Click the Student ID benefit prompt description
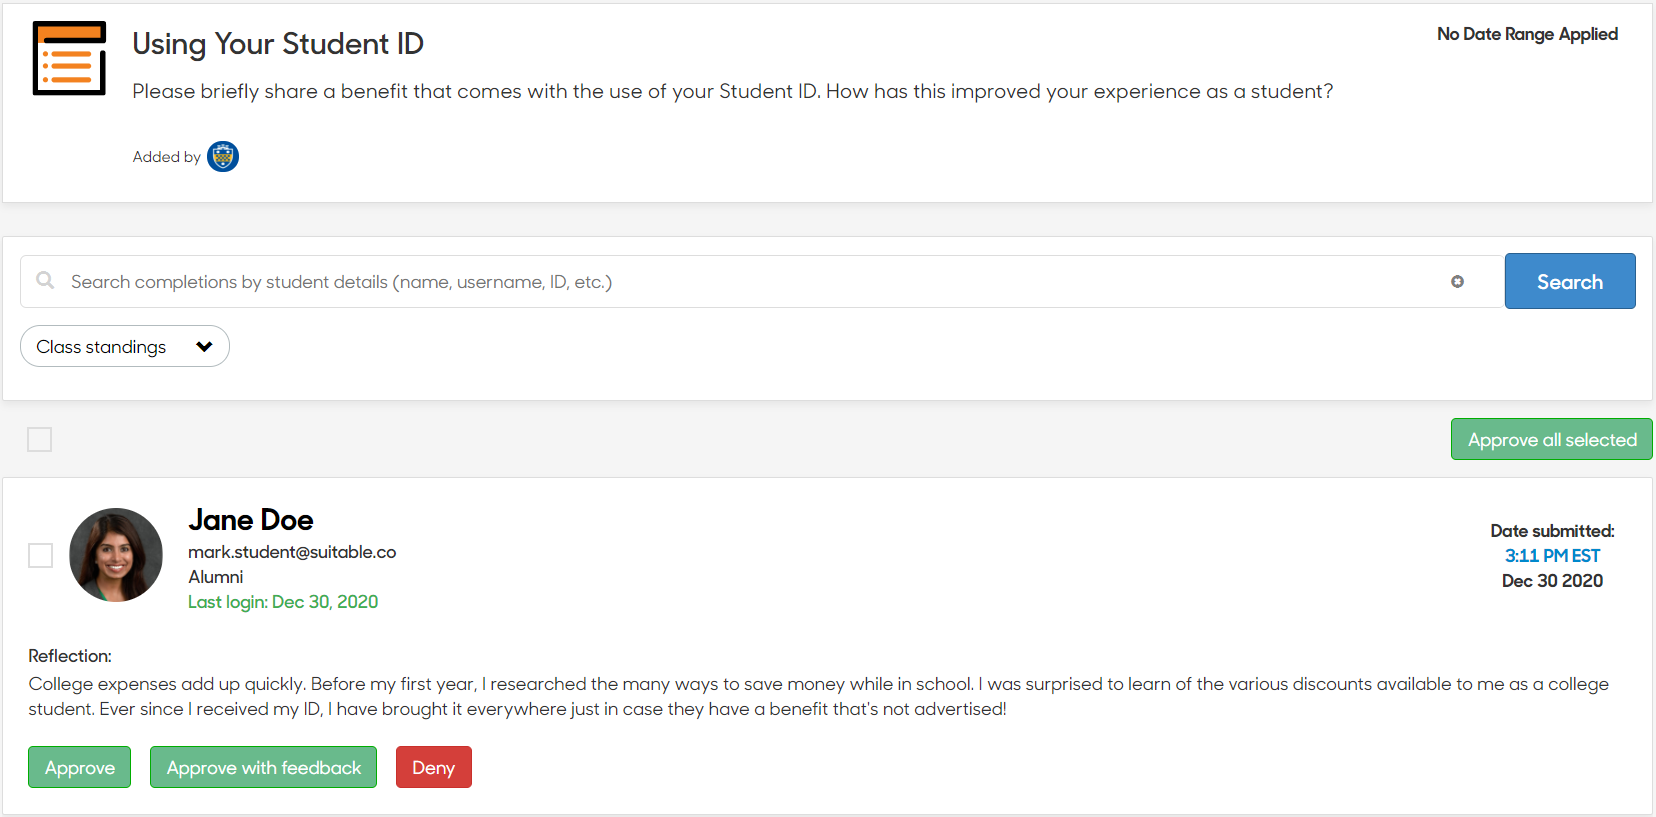The height and width of the screenshot is (817, 1656). tap(733, 91)
